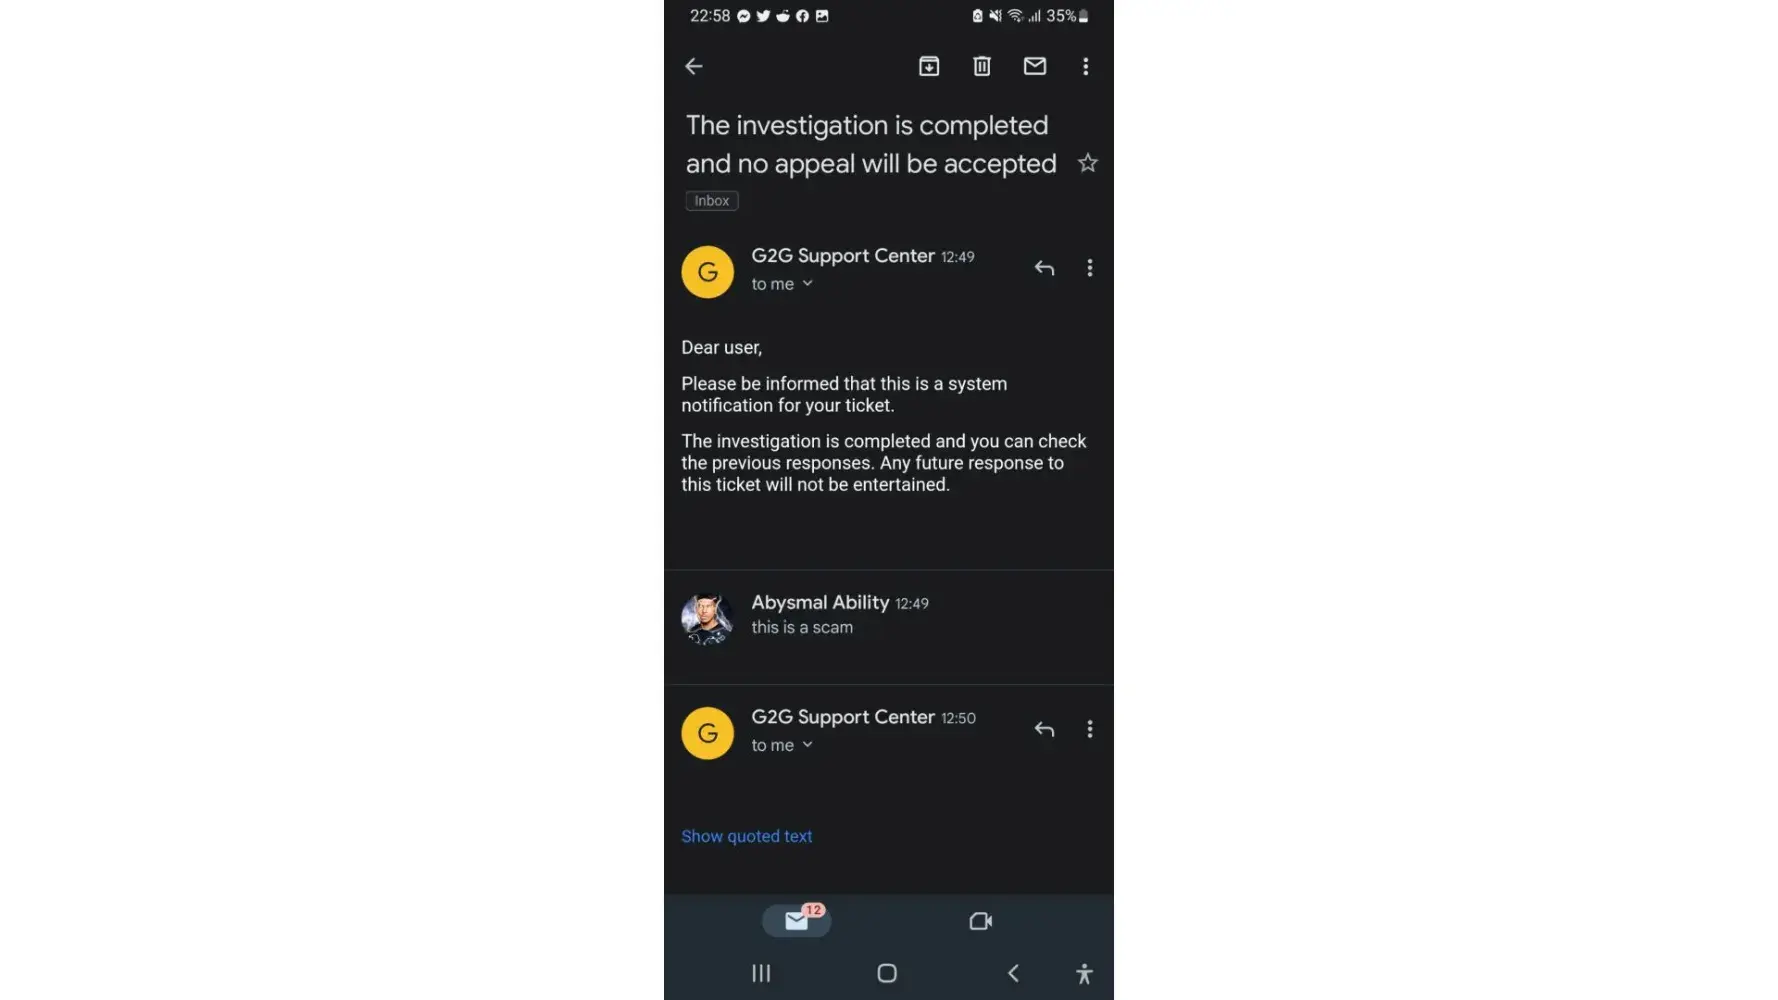Expand the collapsed Abysmal Ability message
The width and height of the screenshot is (1778, 1000).
tap(888, 617)
